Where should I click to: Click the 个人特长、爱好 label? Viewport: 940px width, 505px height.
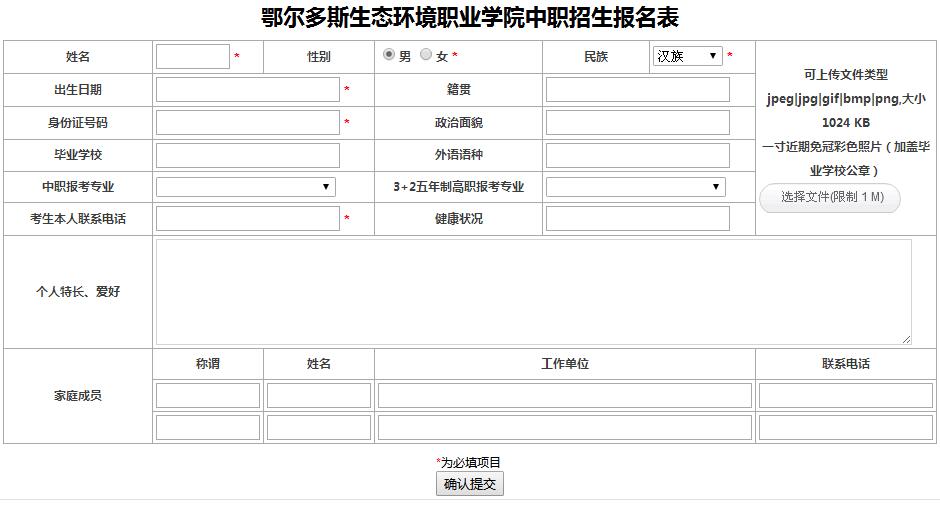click(x=78, y=291)
